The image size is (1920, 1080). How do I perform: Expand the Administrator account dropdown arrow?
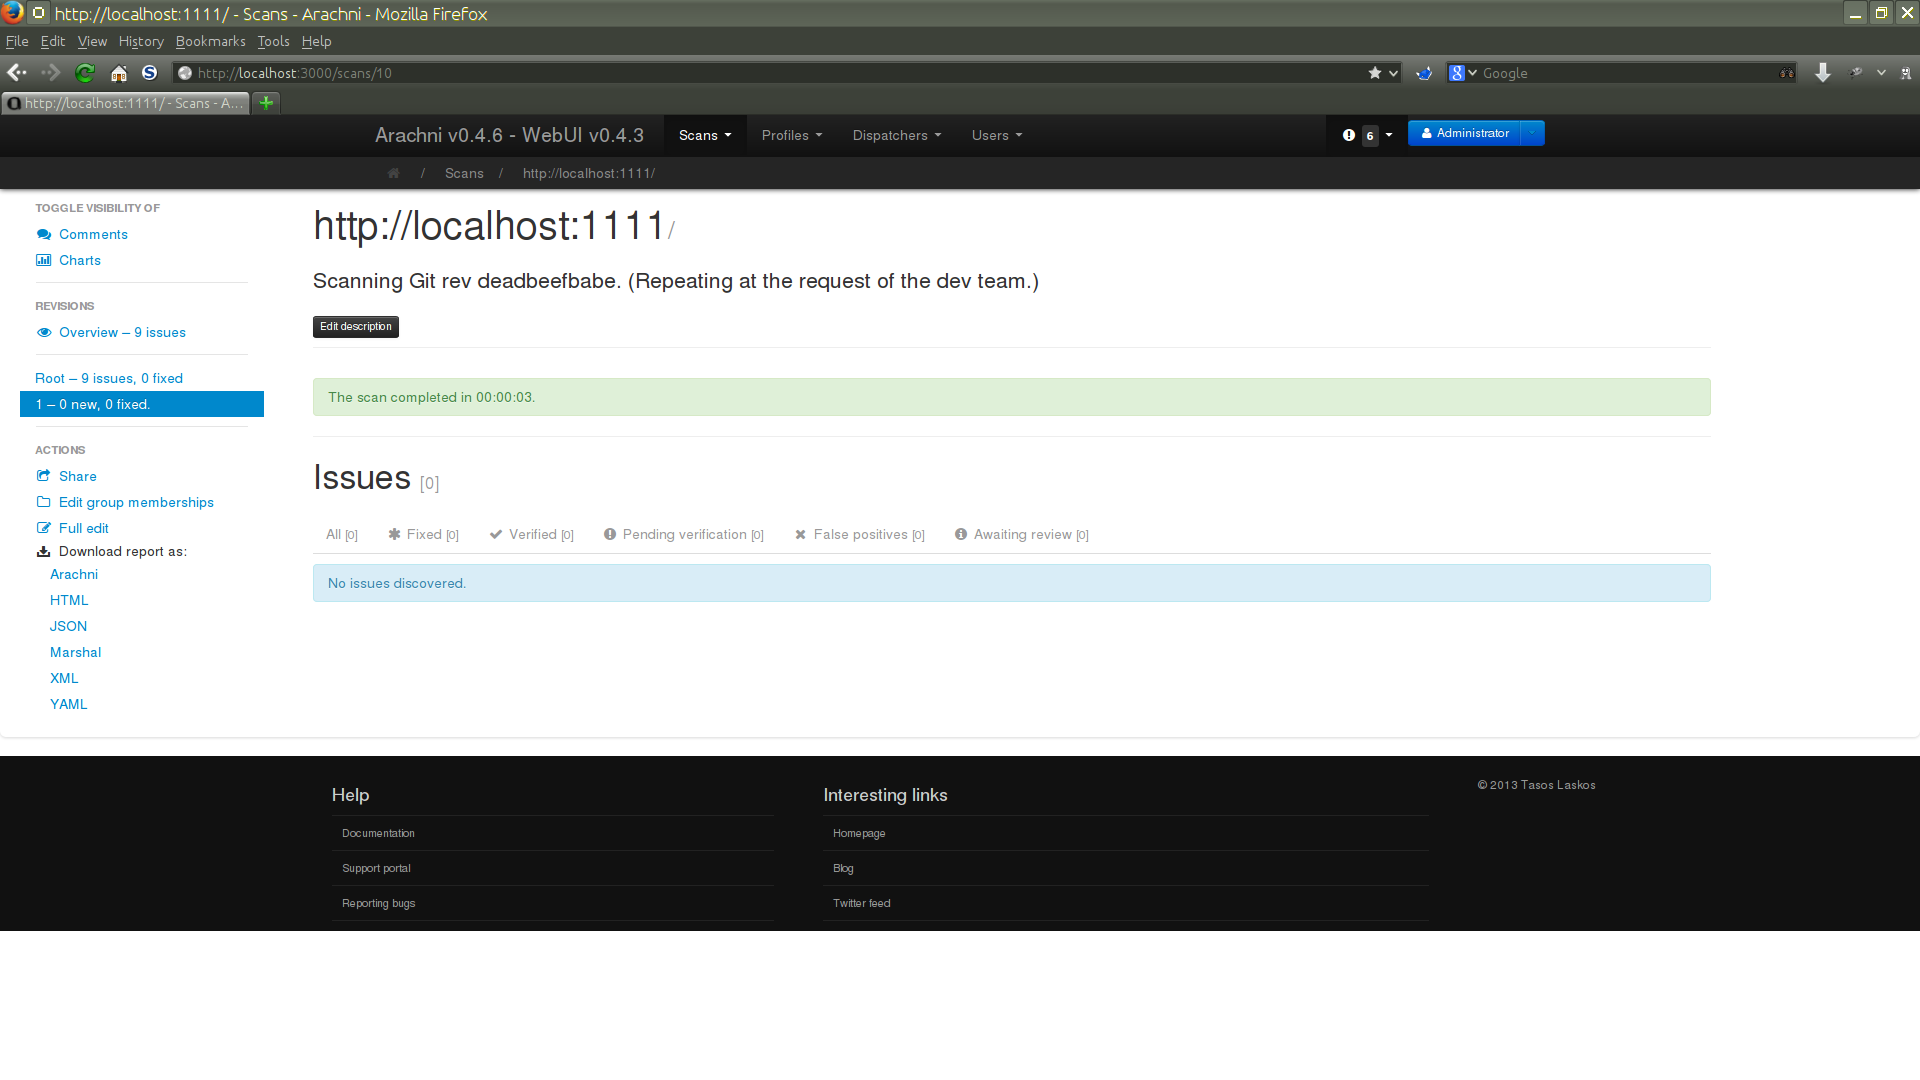[x=1532, y=133]
